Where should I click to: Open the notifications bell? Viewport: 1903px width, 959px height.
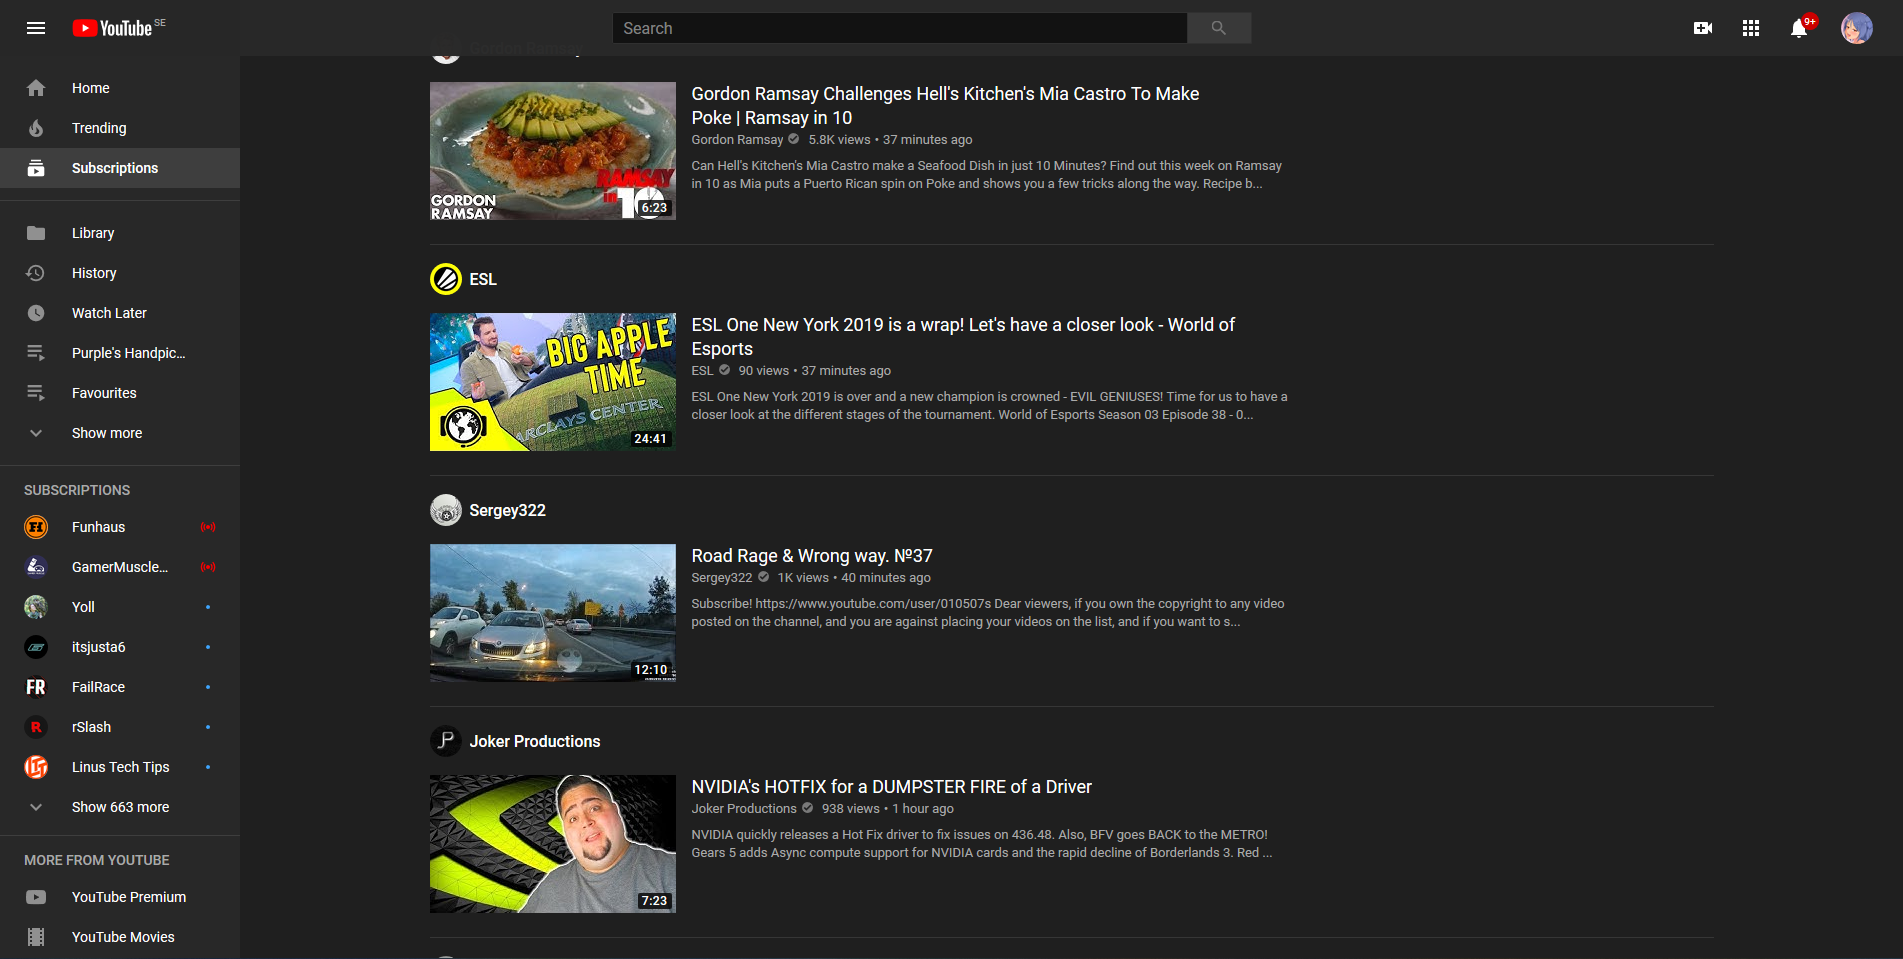pyautogui.click(x=1799, y=28)
